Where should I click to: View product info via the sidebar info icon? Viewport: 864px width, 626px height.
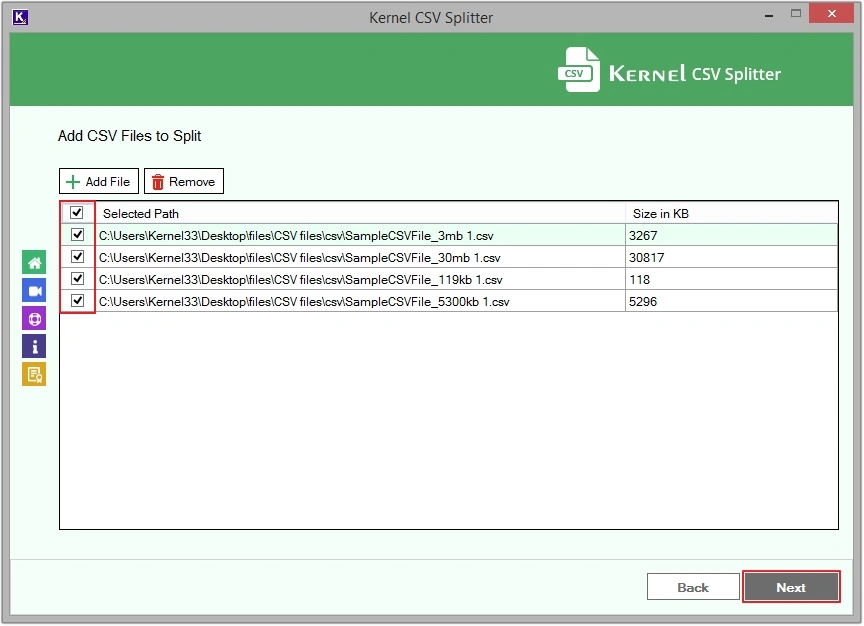pyautogui.click(x=34, y=346)
